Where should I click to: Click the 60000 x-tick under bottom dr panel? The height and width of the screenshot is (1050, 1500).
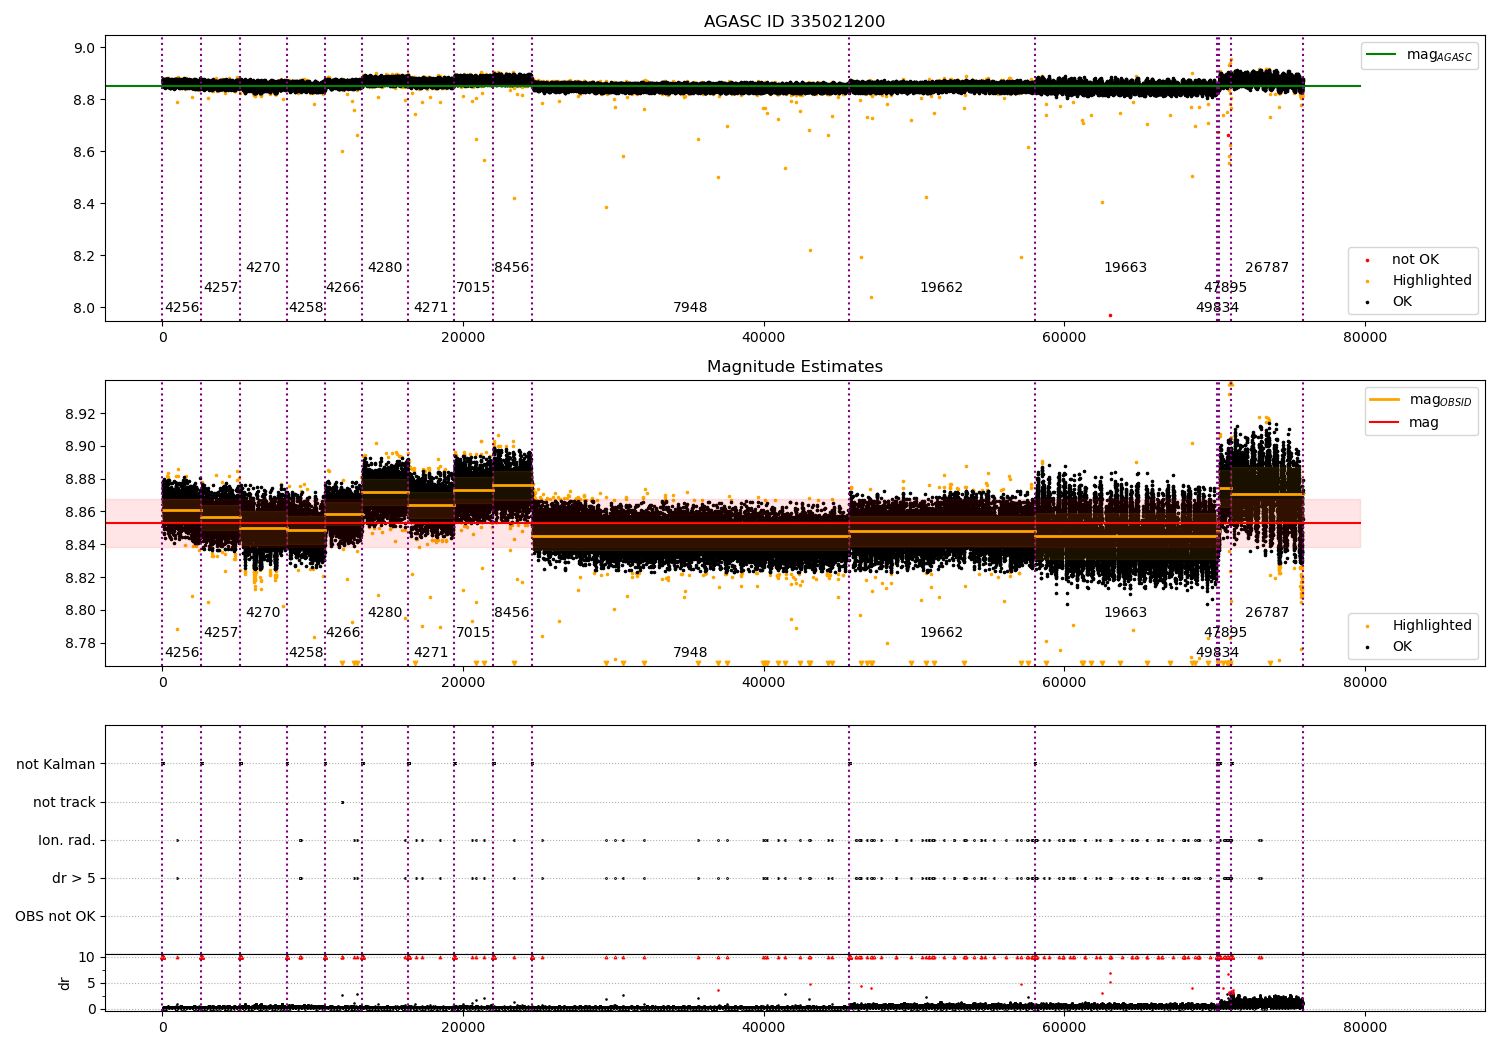1064,1028
